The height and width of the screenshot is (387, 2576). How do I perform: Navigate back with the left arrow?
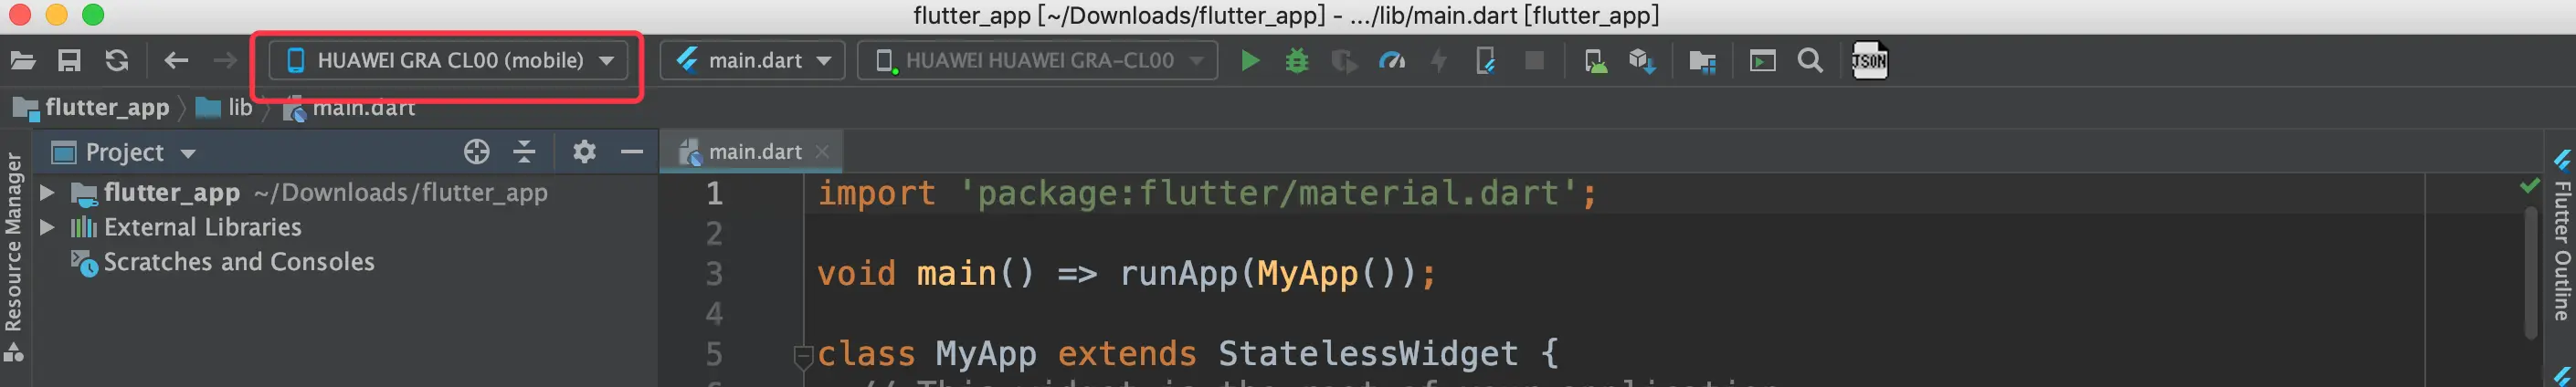click(x=176, y=61)
